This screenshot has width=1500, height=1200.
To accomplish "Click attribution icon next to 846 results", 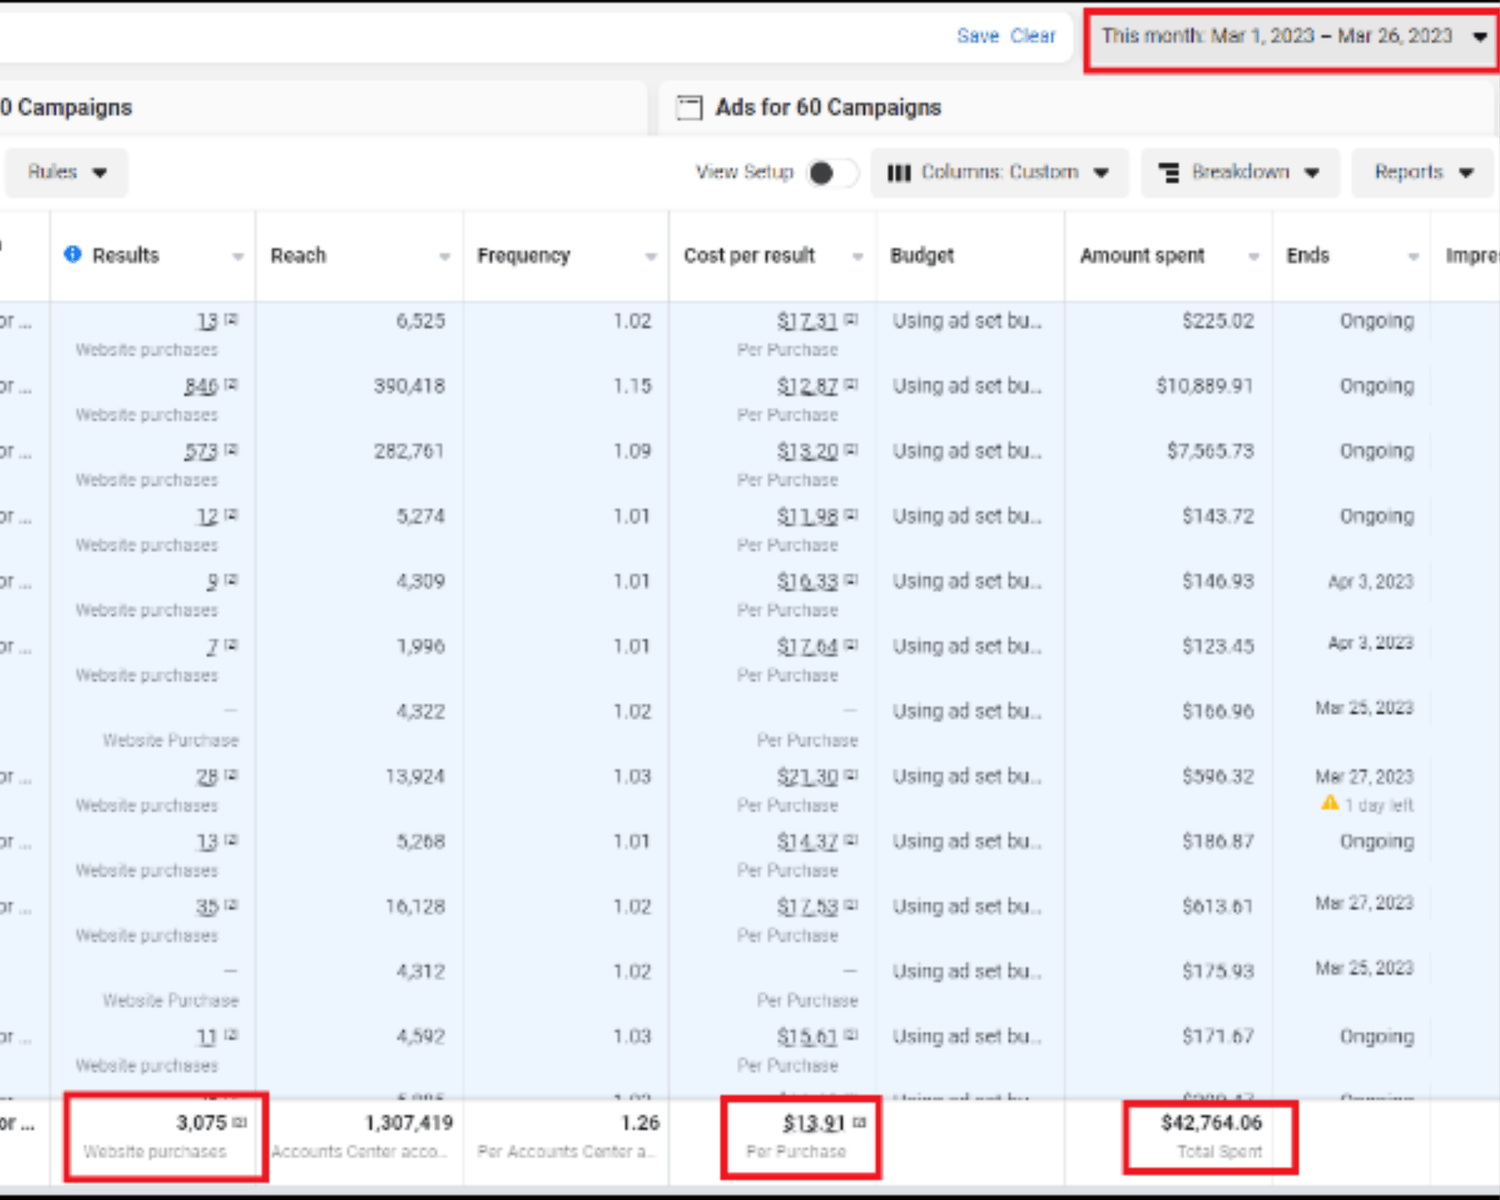I will point(231,385).
